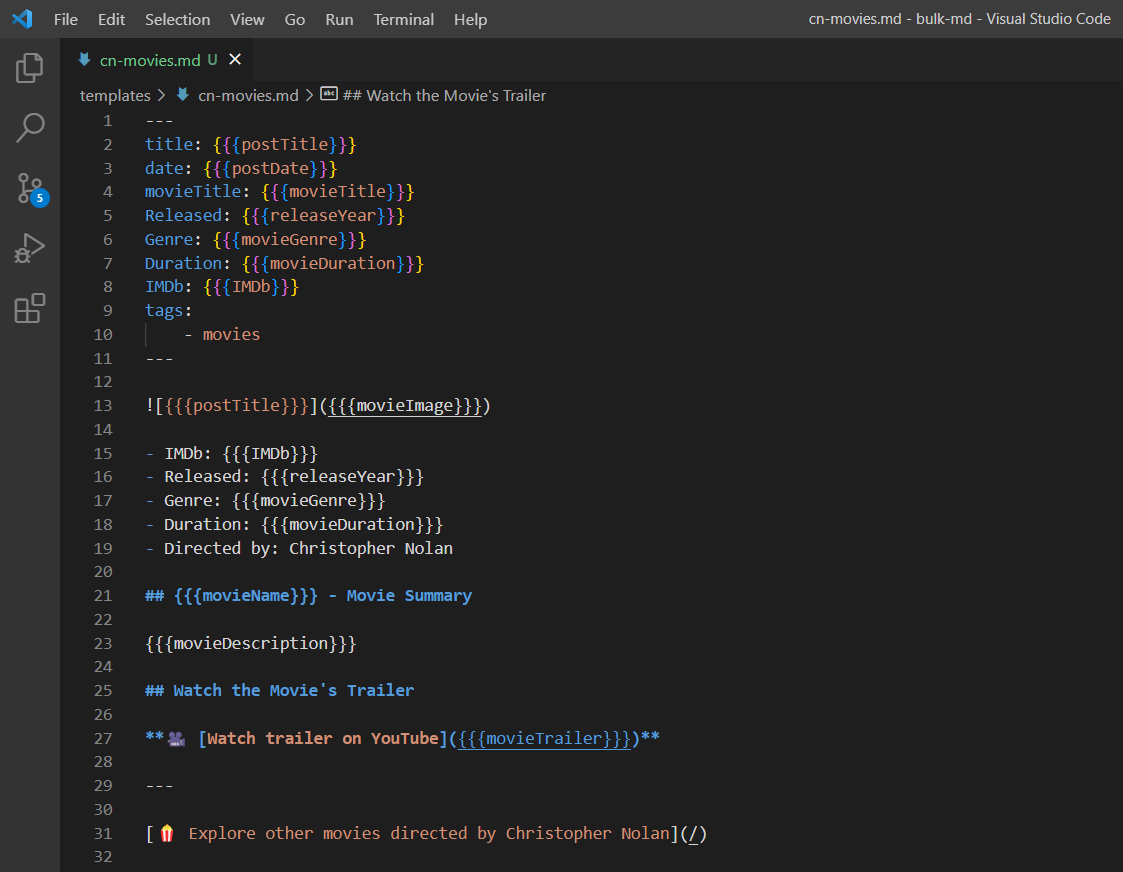Screen dimensions: 1123x872
Task: Open the File menu
Action: [x=66, y=19]
